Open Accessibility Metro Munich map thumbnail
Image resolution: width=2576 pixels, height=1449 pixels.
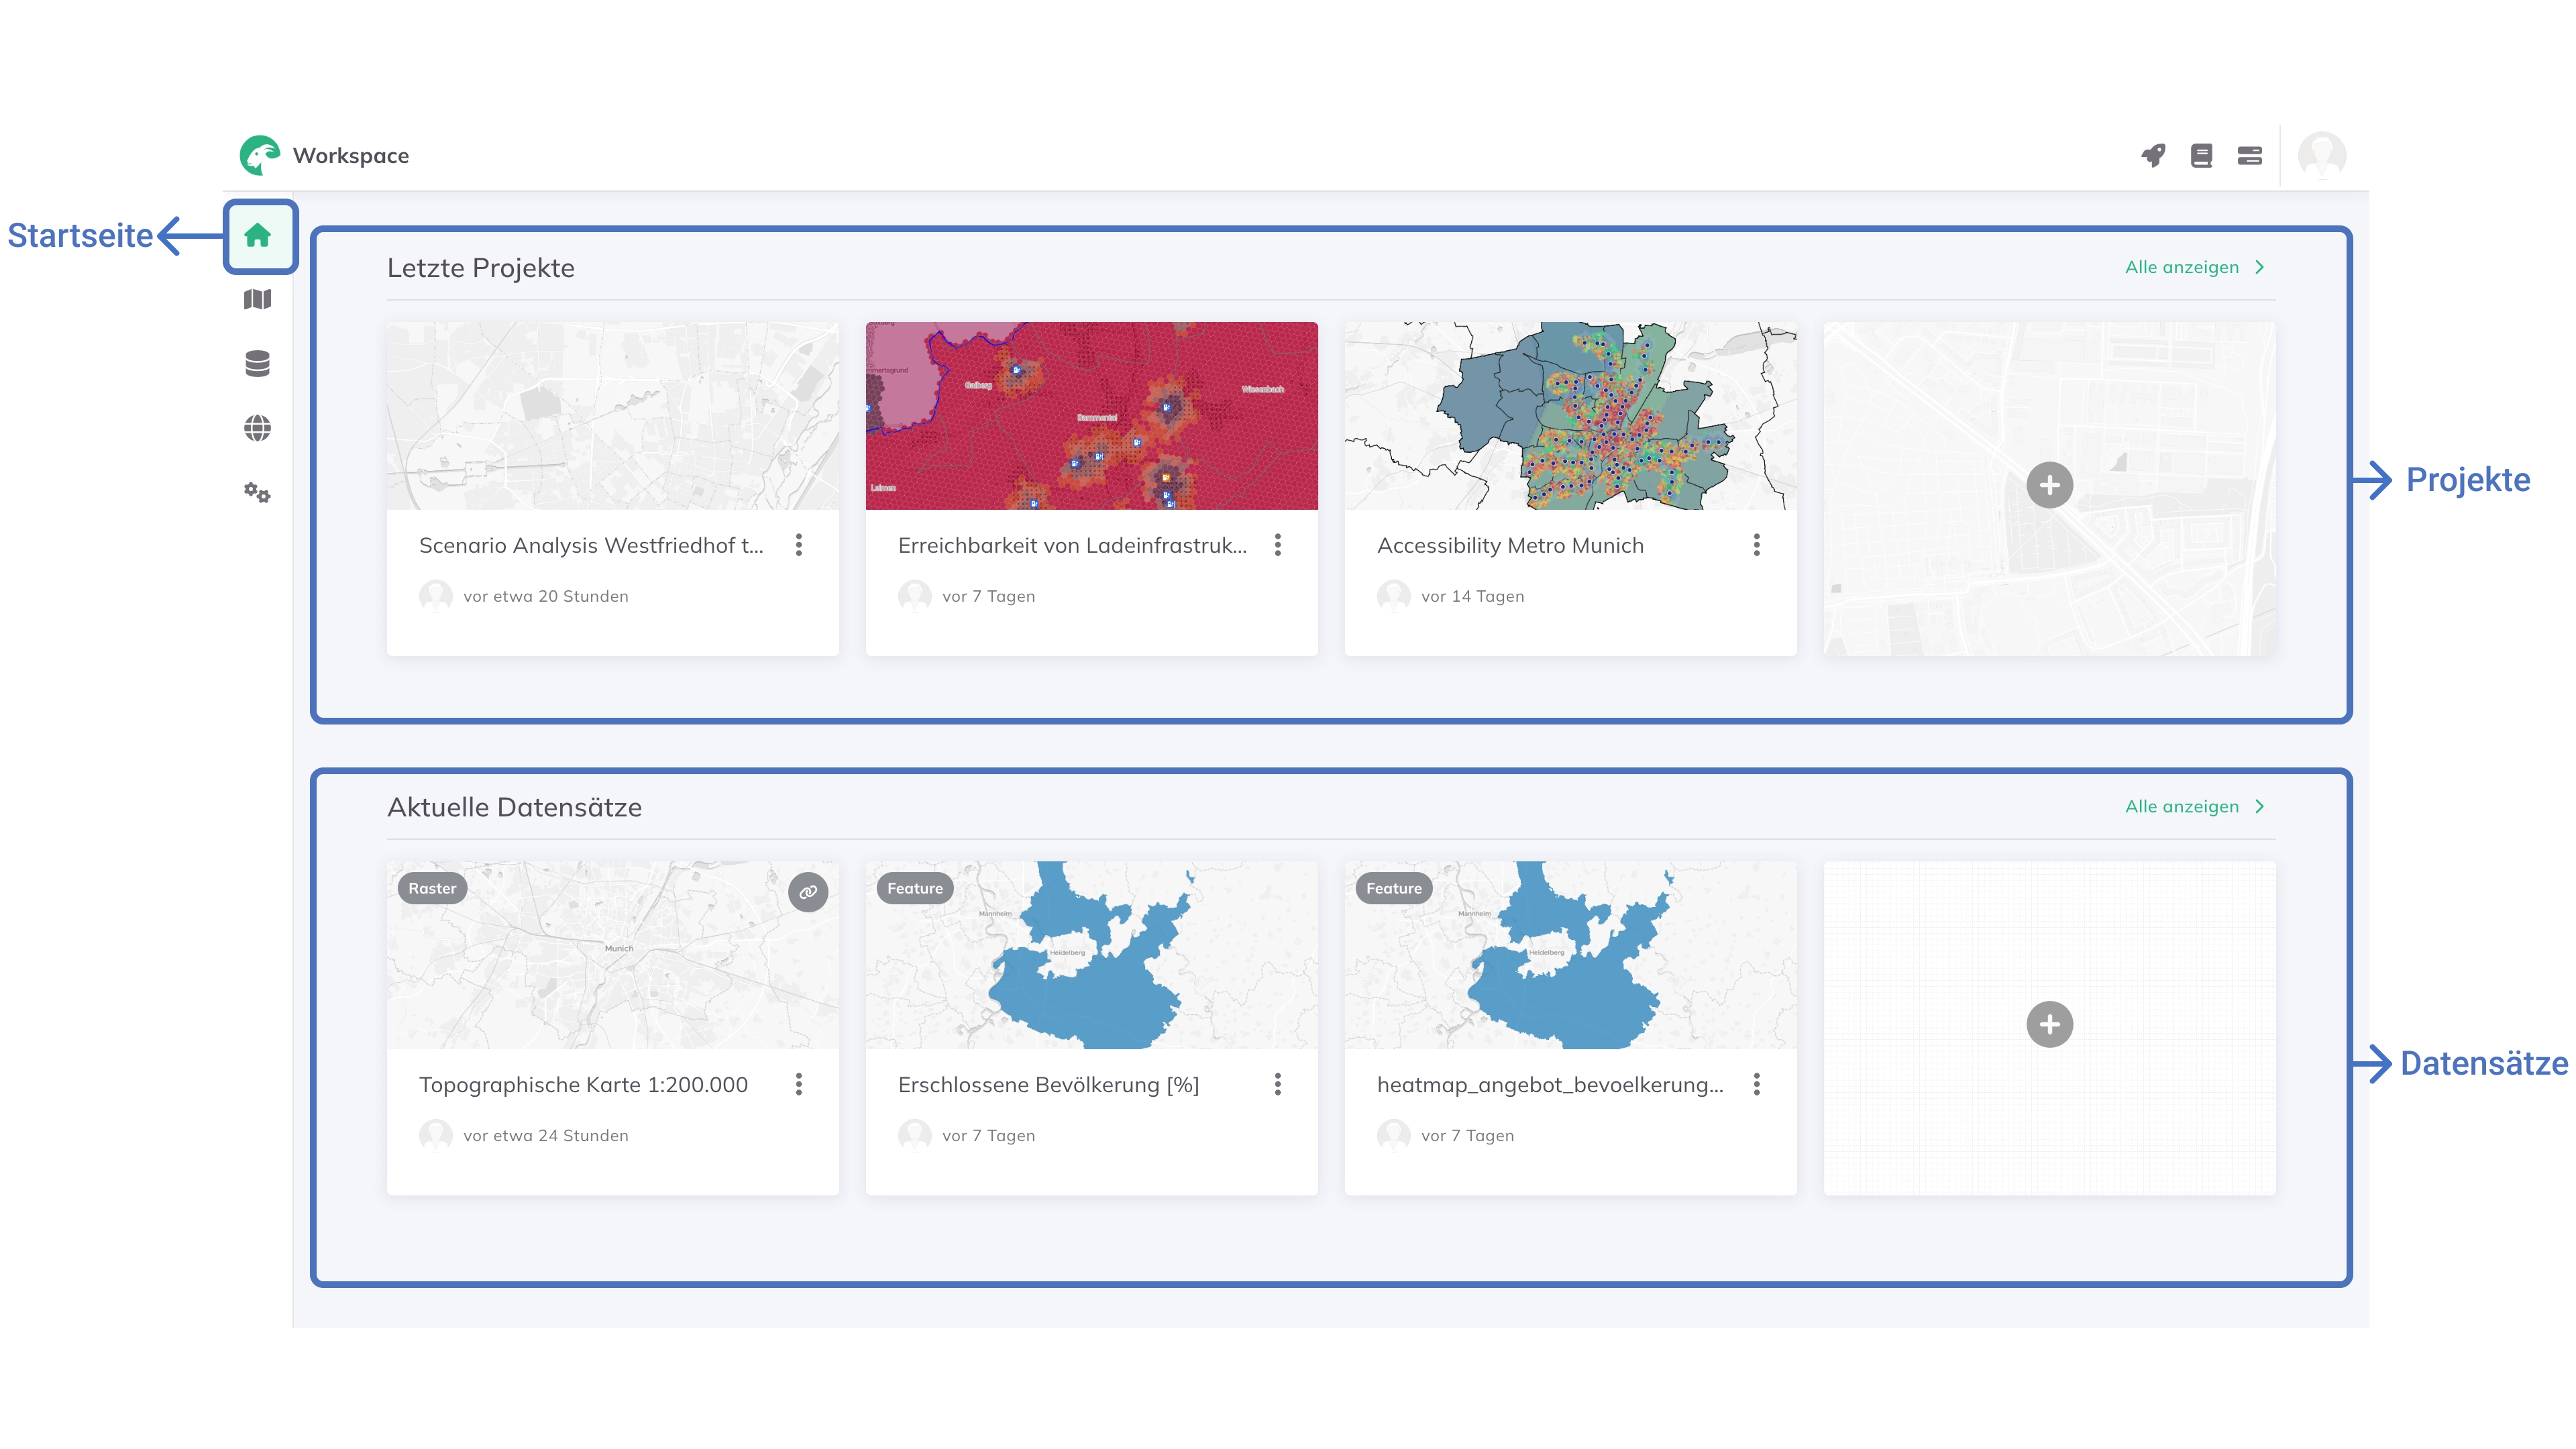pos(1571,416)
